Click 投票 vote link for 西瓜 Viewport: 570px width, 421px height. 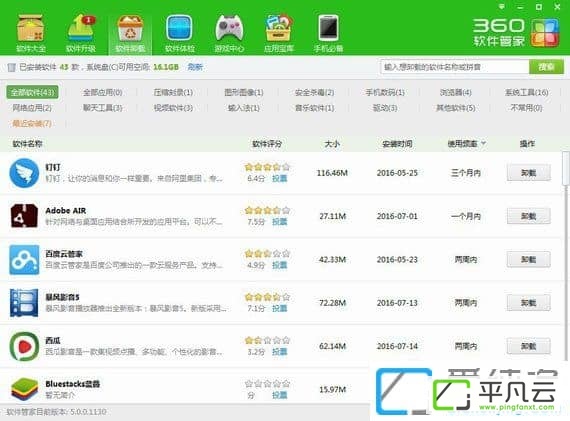coord(280,352)
